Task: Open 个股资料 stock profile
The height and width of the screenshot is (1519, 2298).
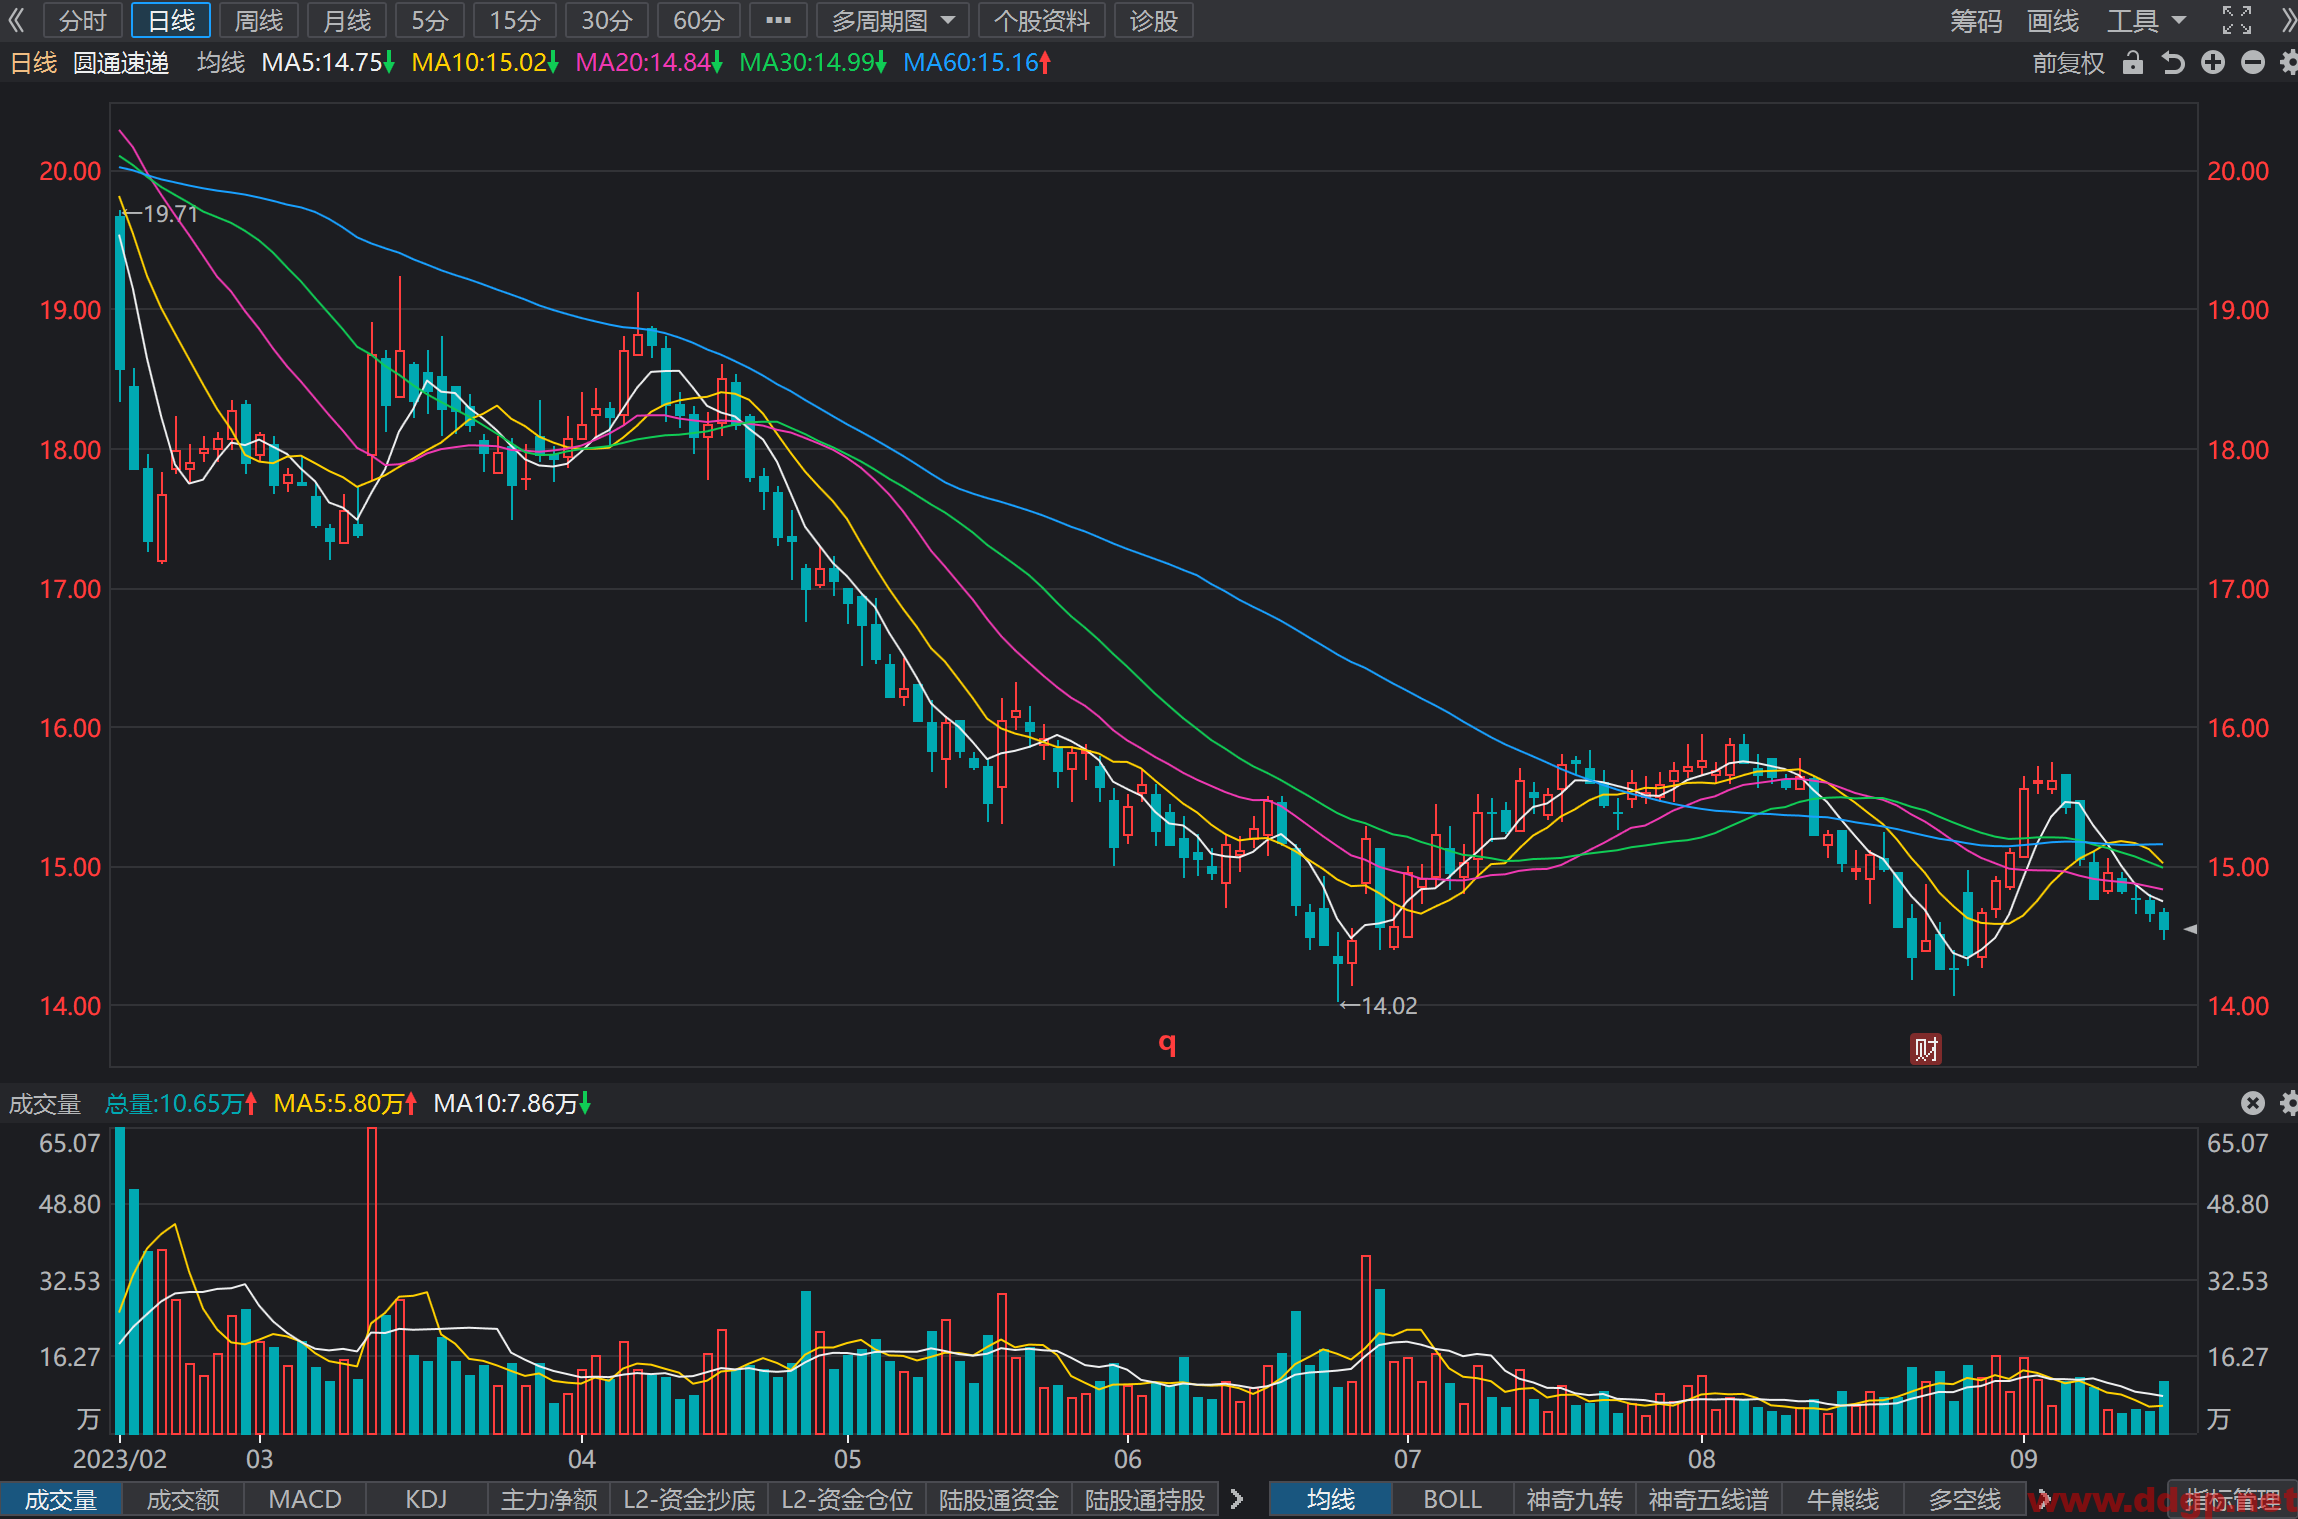Action: pyautogui.click(x=1041, y=21)
